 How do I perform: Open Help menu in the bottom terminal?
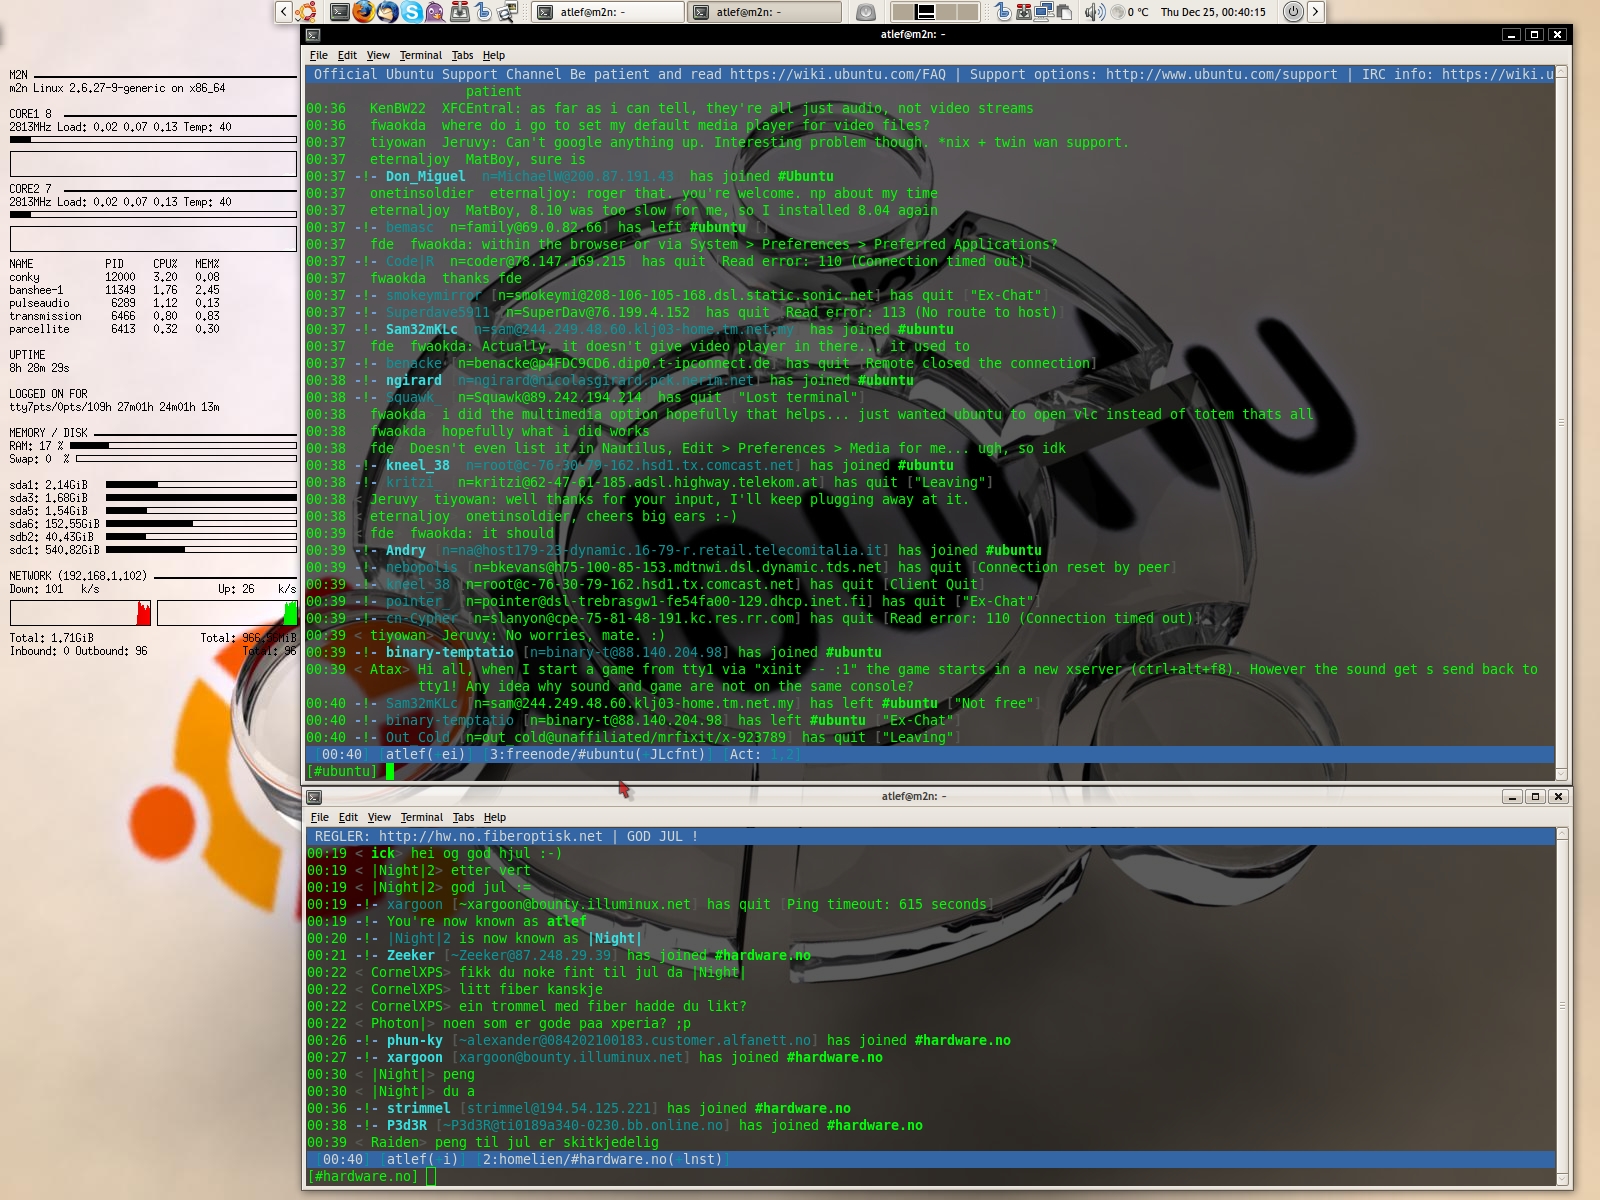pos(495,817)
